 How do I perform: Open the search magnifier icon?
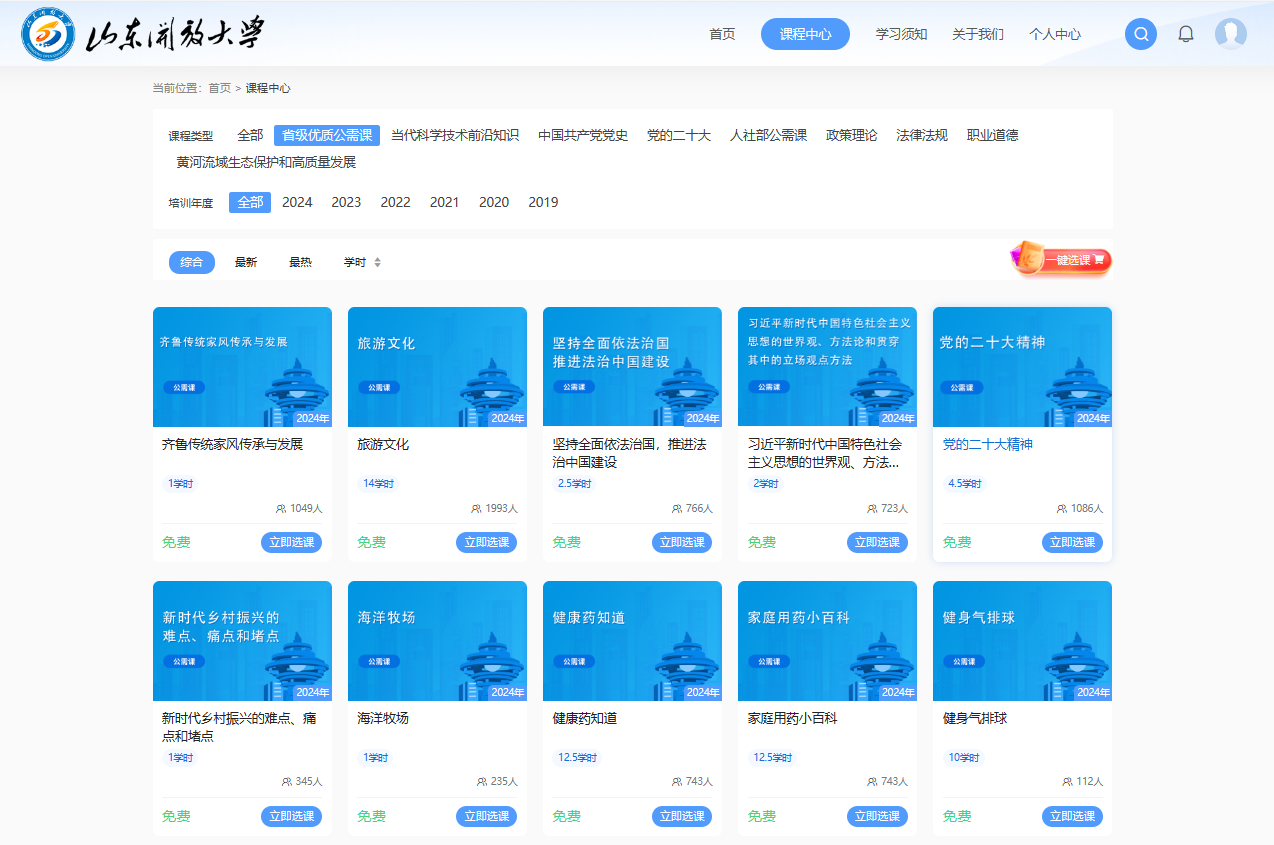[1141, 34]
